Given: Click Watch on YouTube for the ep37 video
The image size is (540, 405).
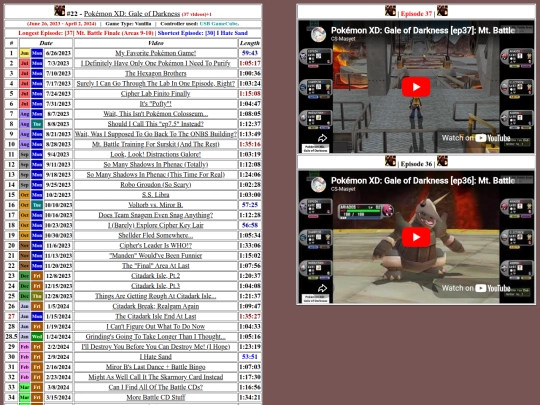Looking at the screenshot, I should (476, 138).
